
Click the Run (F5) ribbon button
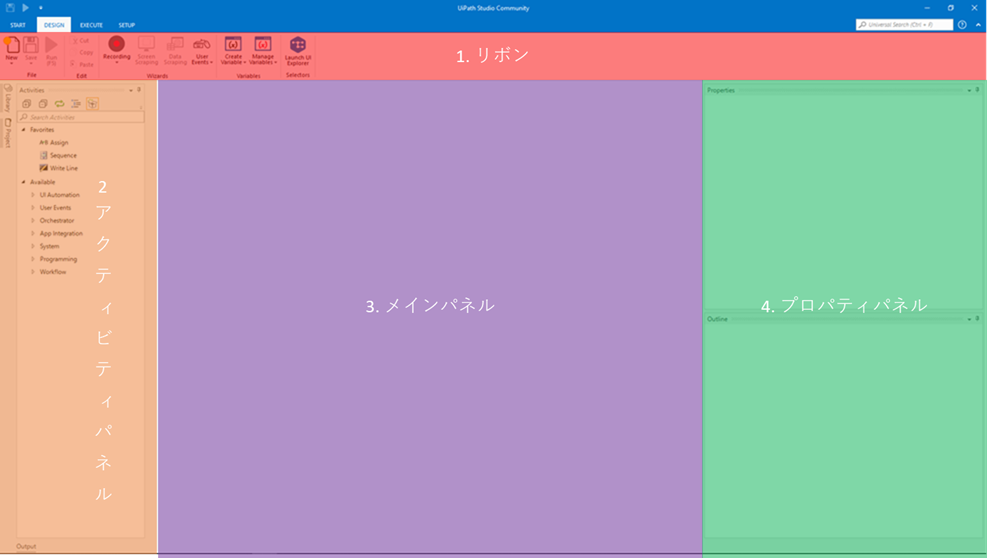pyautogui.click(x=52, y=50)
